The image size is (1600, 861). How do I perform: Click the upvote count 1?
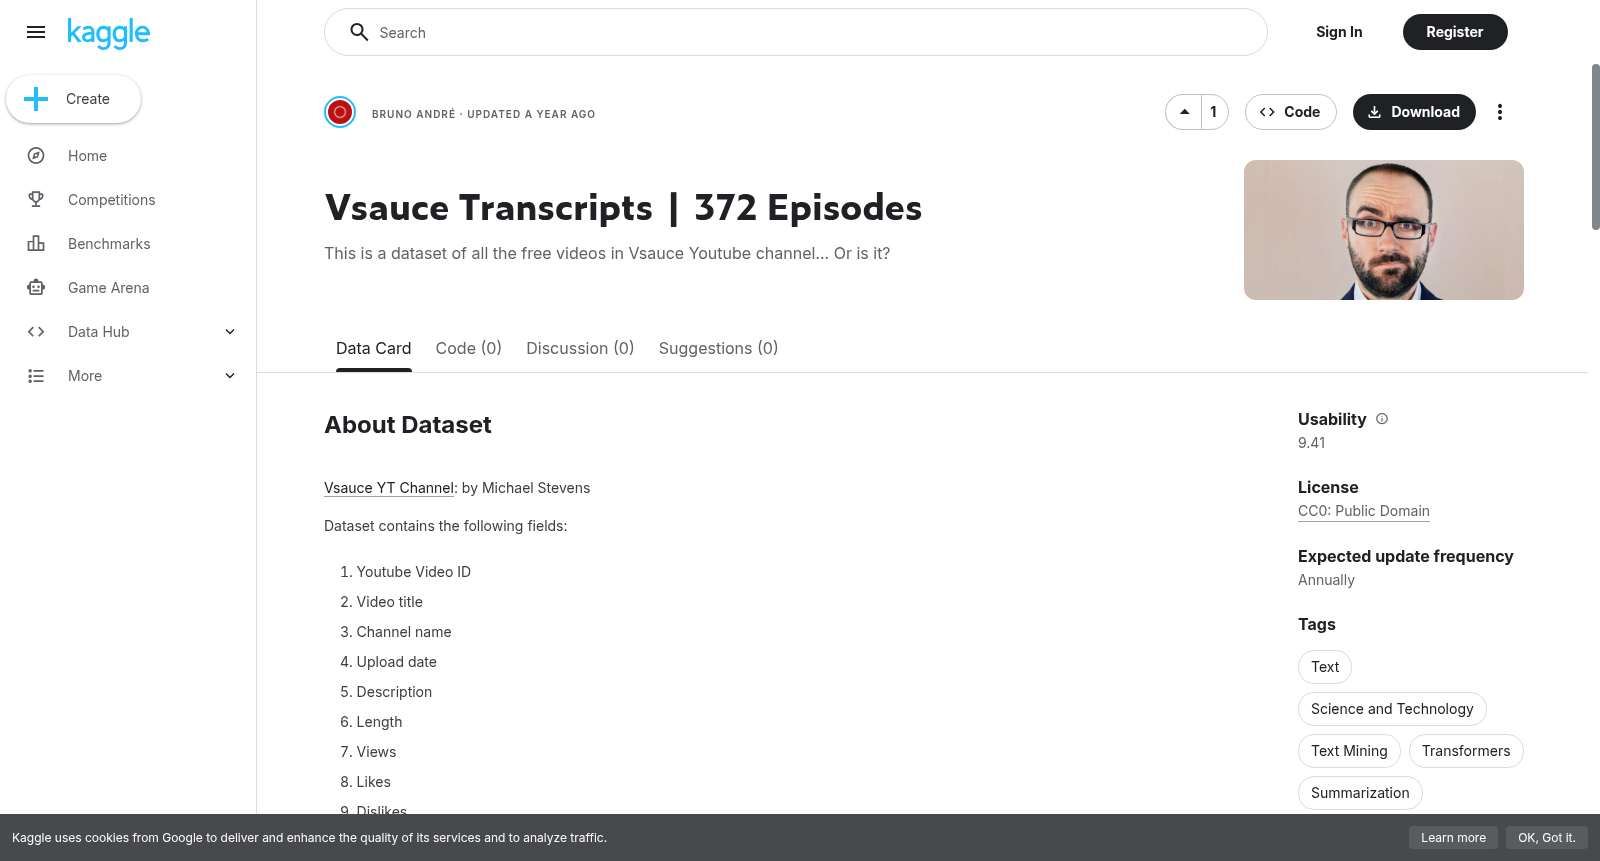tap(1214, 112)
